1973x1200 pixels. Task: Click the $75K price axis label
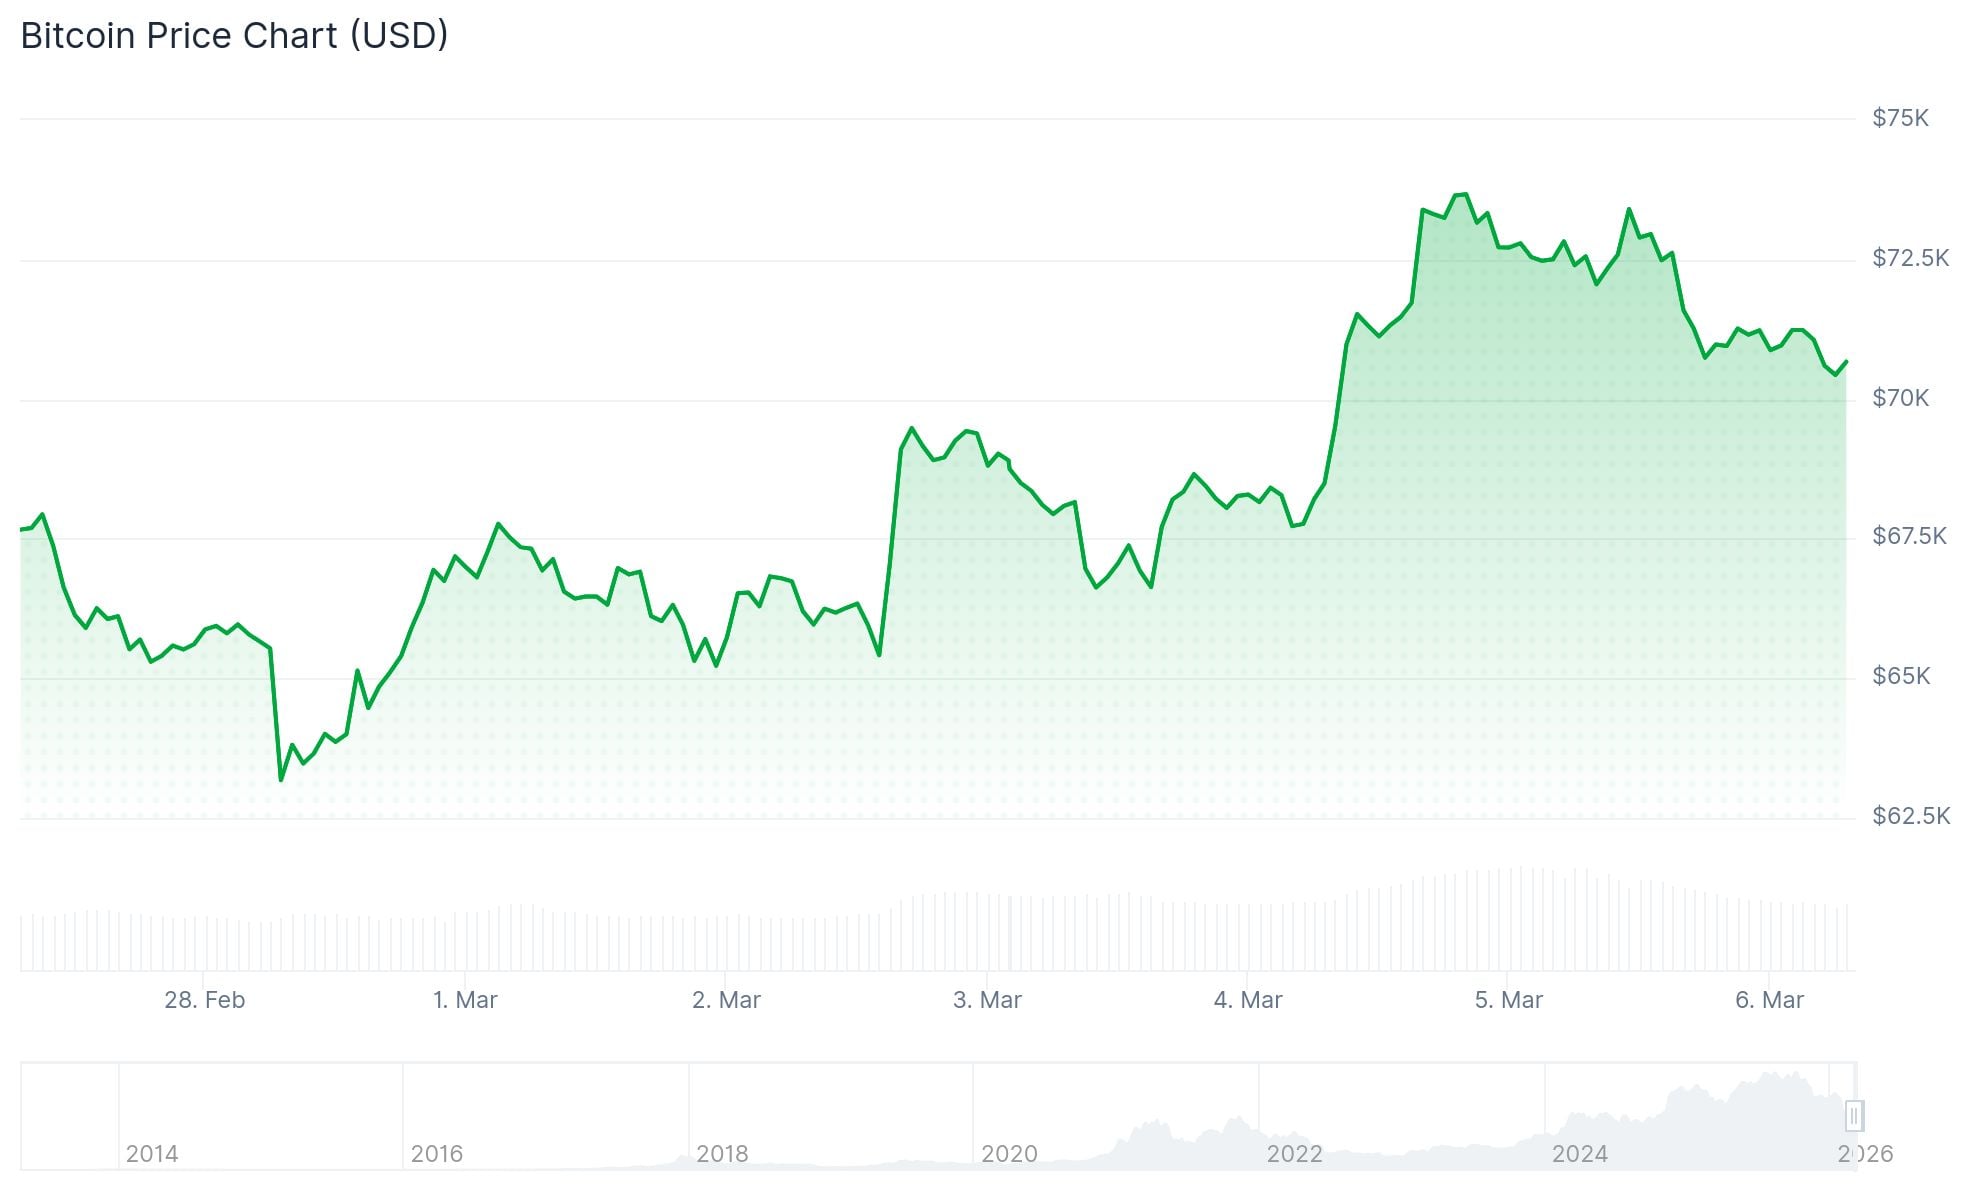1900,119
